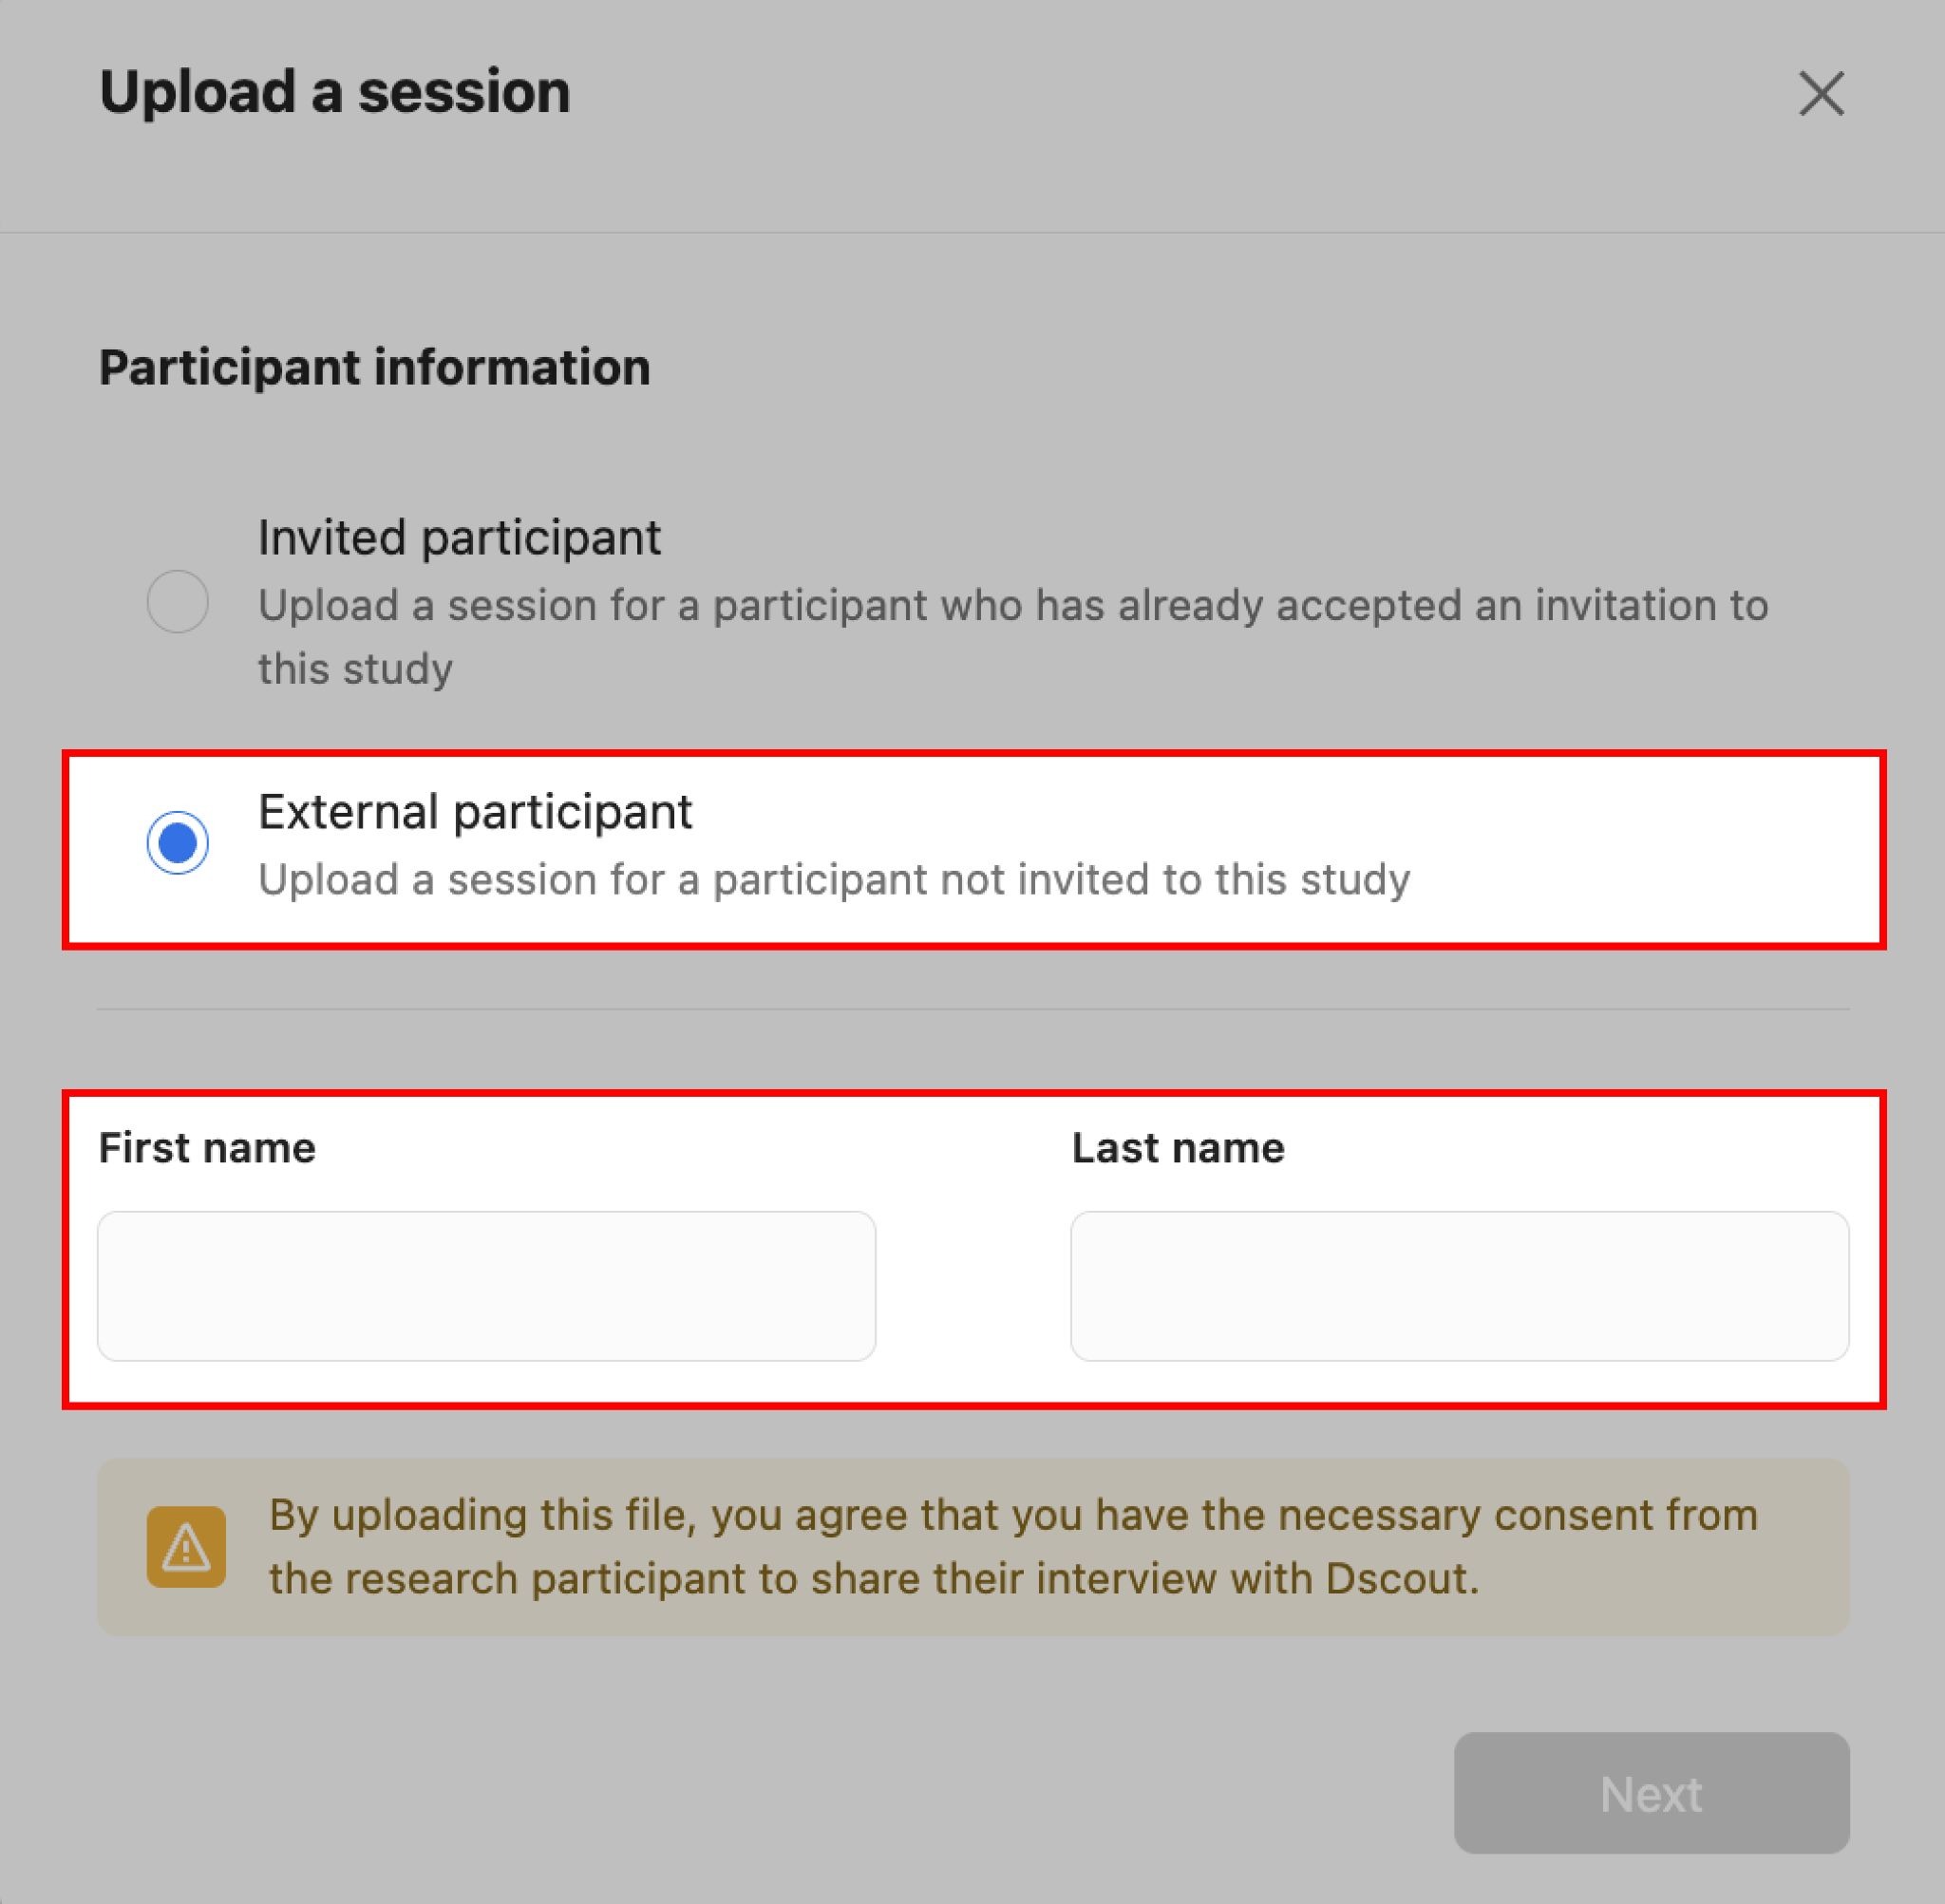Image resolution: width=1945 pixels, height=1904 pixels.
Task: Click the "First name" field label
Action: click(207, 1148)
